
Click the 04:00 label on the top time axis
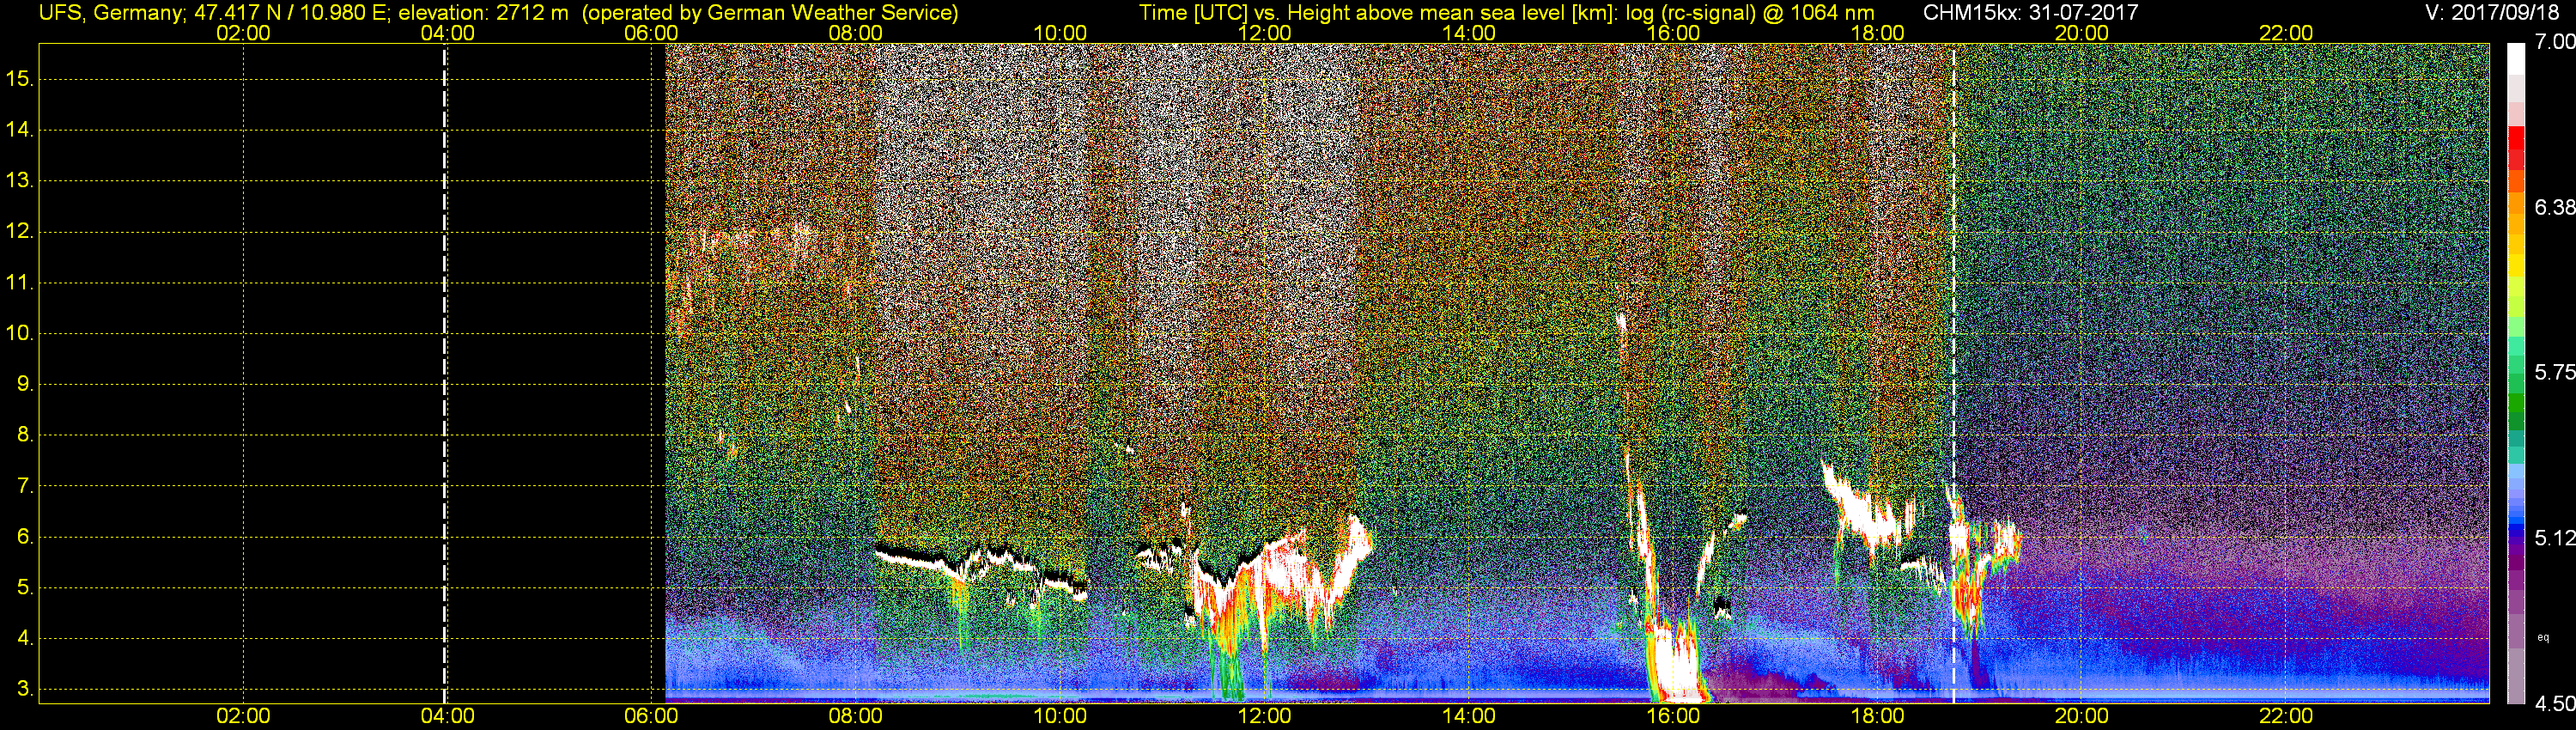tap(447, 33)
